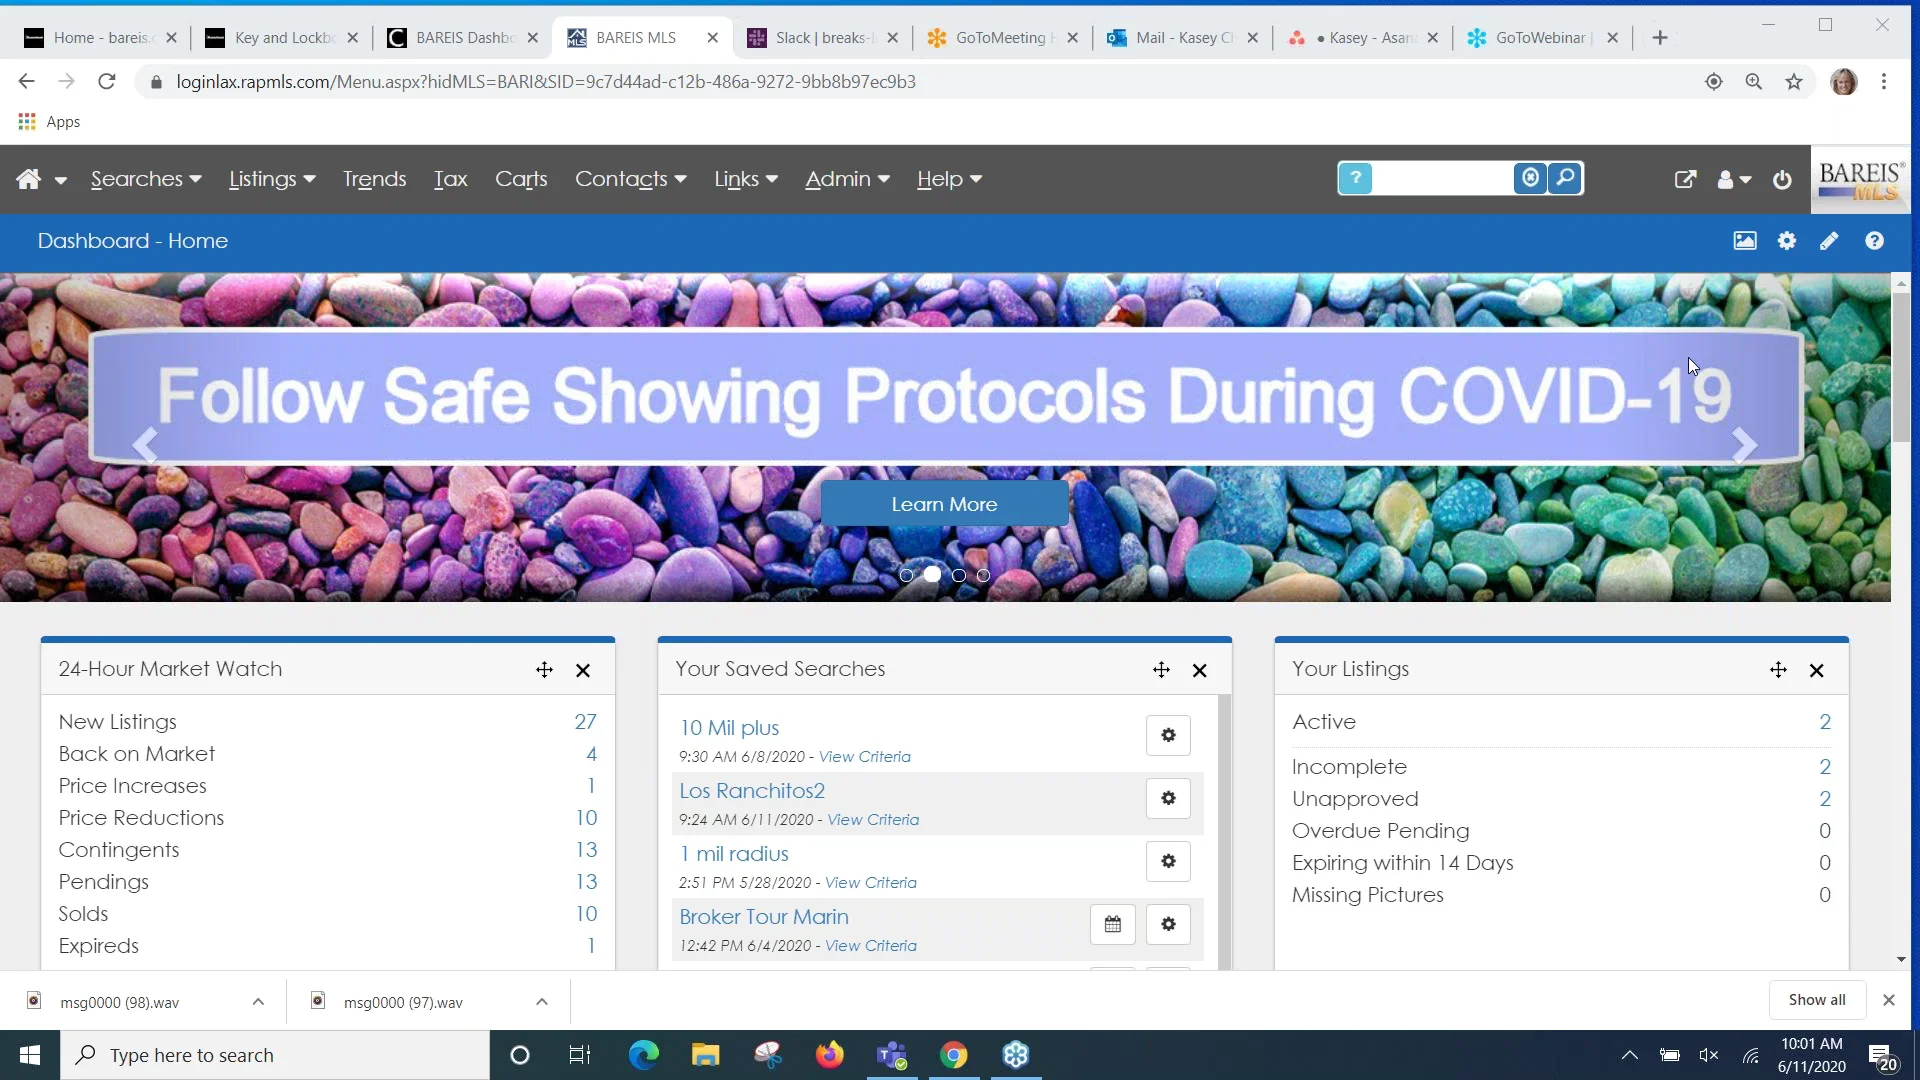
Task: Advance banner with the right arrow
Action: [x=1744, y=445]
